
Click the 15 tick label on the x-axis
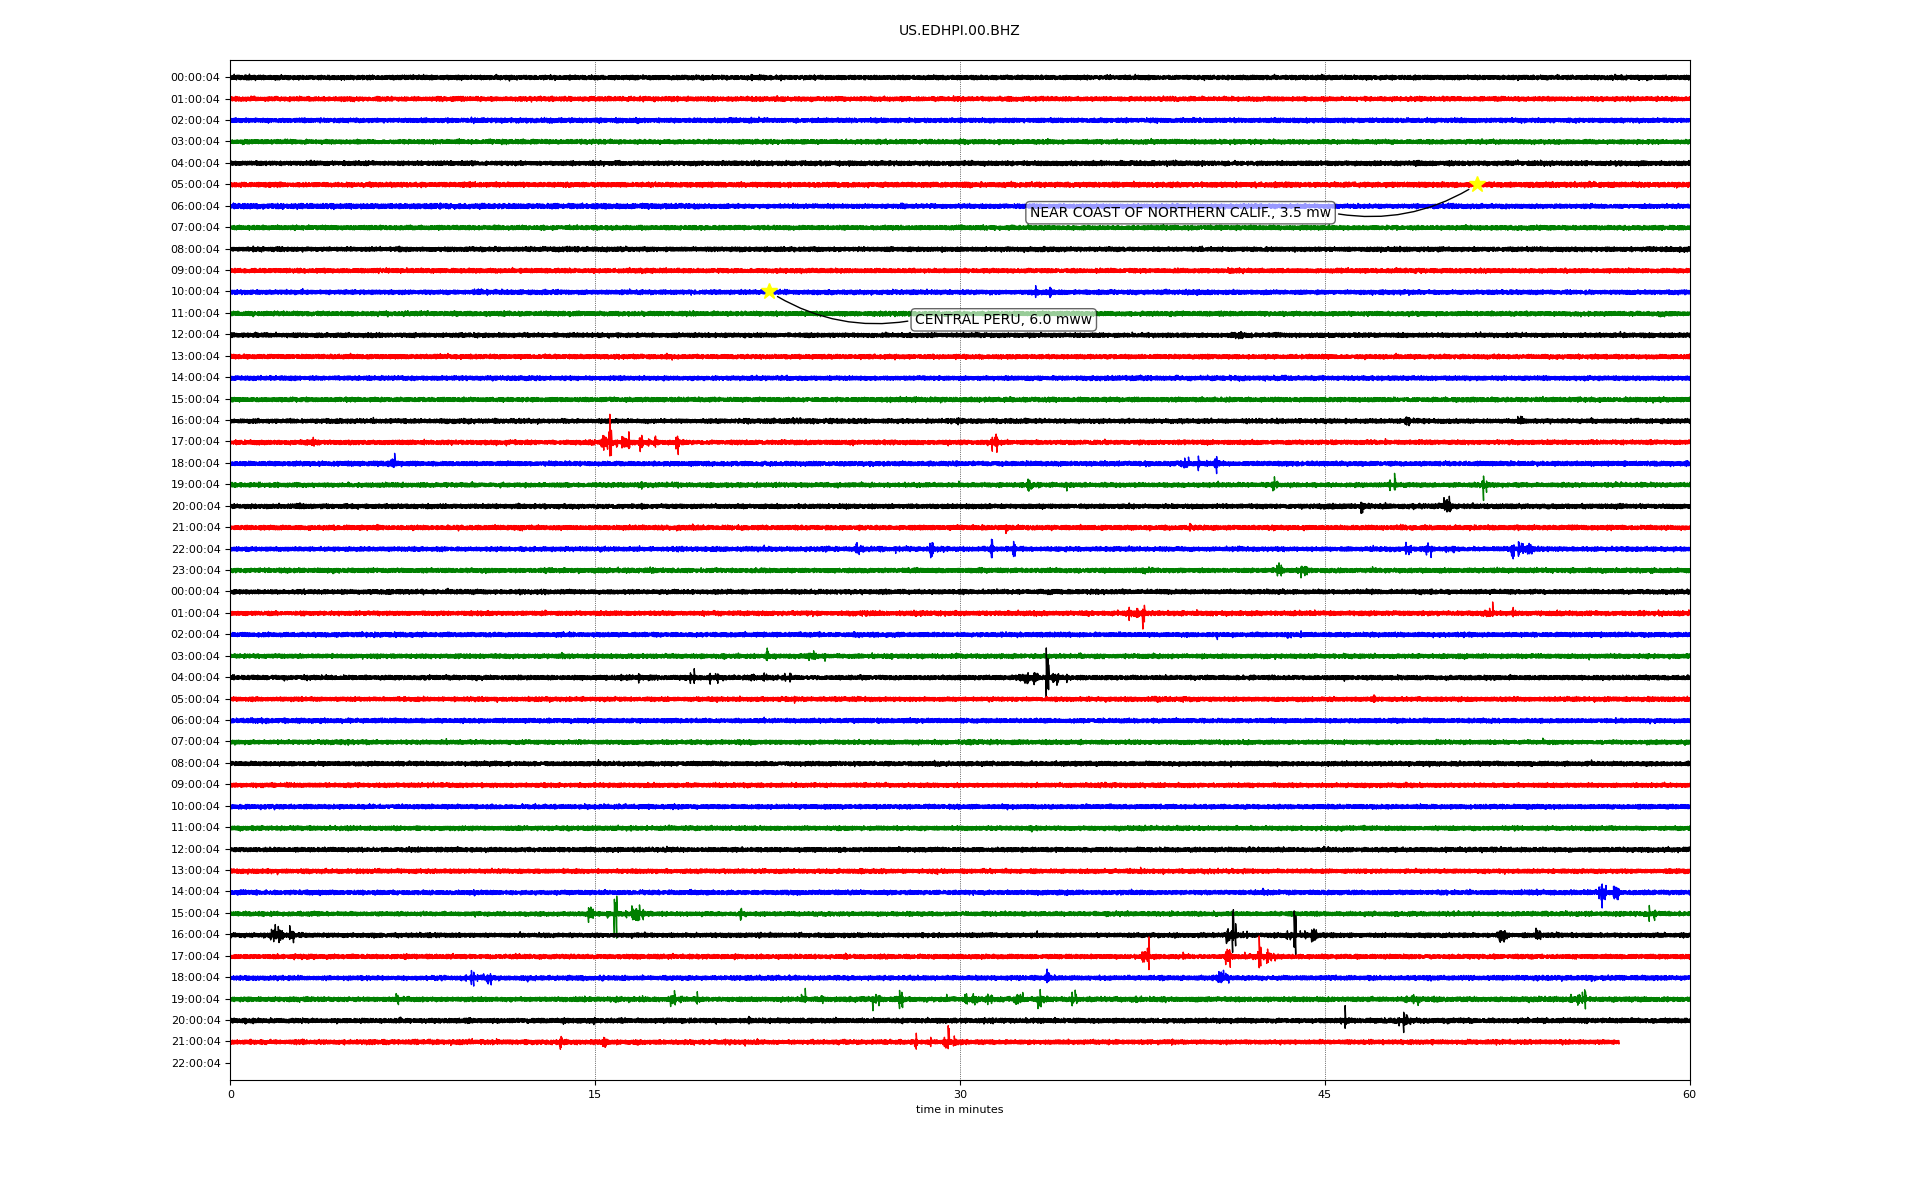coord(595,1094)
